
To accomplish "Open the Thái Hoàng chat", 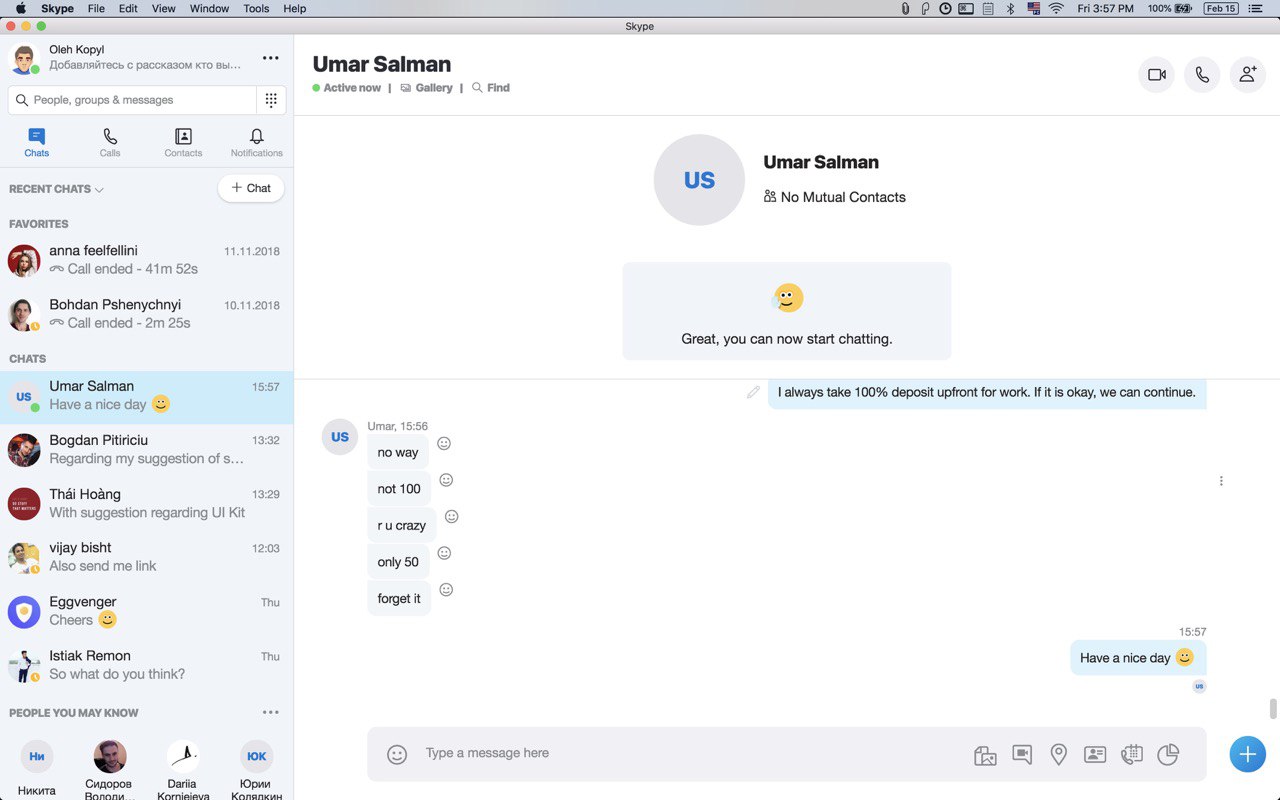I will pyautogui.click(x=147, y=504).
